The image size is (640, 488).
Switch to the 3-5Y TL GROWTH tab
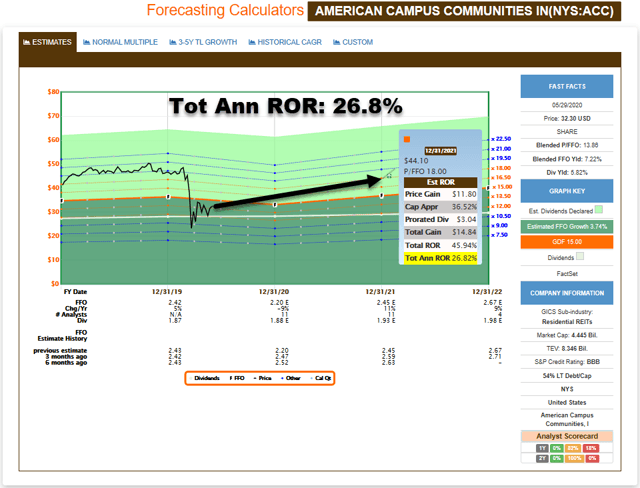click(x=203, y=42)
